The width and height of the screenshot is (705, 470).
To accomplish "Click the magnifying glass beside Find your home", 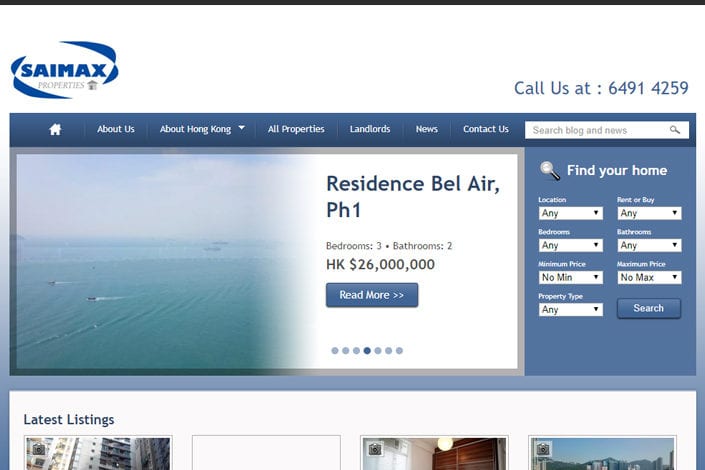I will tap(550, 171).
